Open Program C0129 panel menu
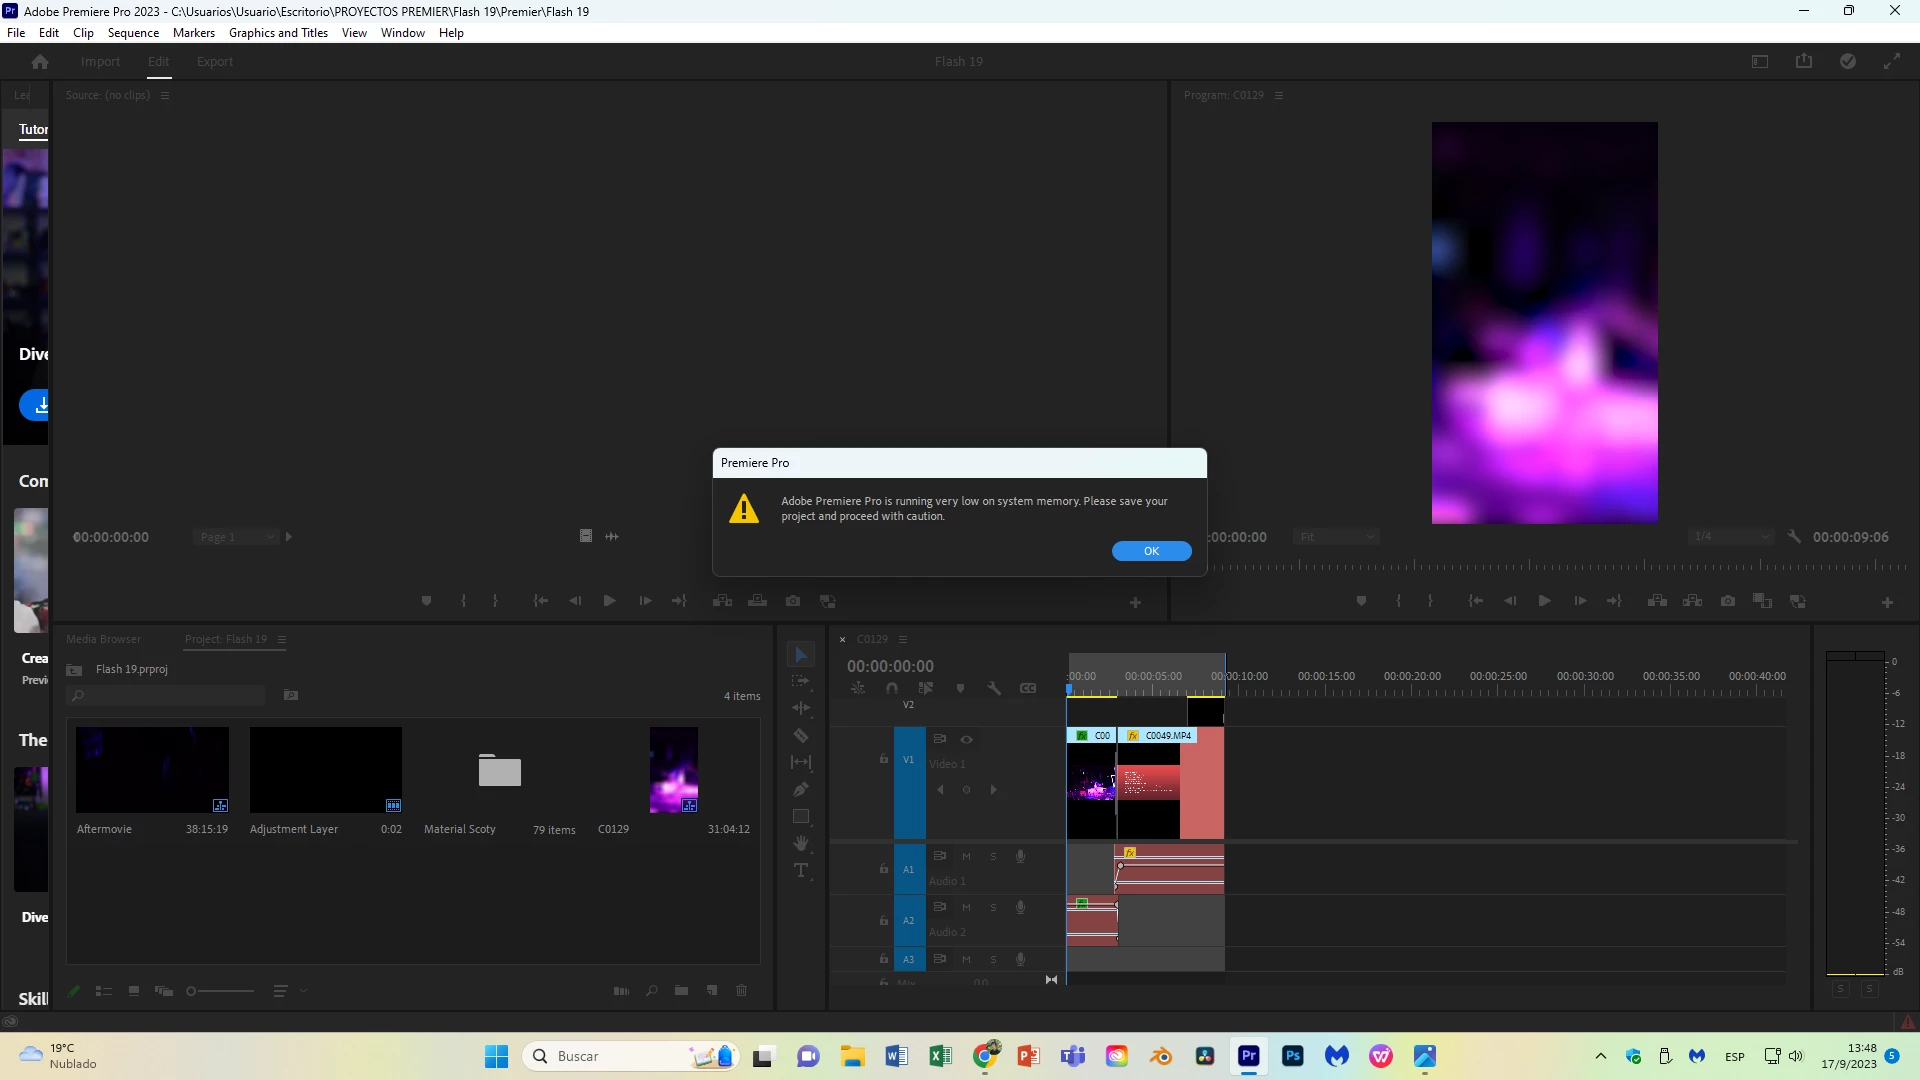 point(1279,95)
